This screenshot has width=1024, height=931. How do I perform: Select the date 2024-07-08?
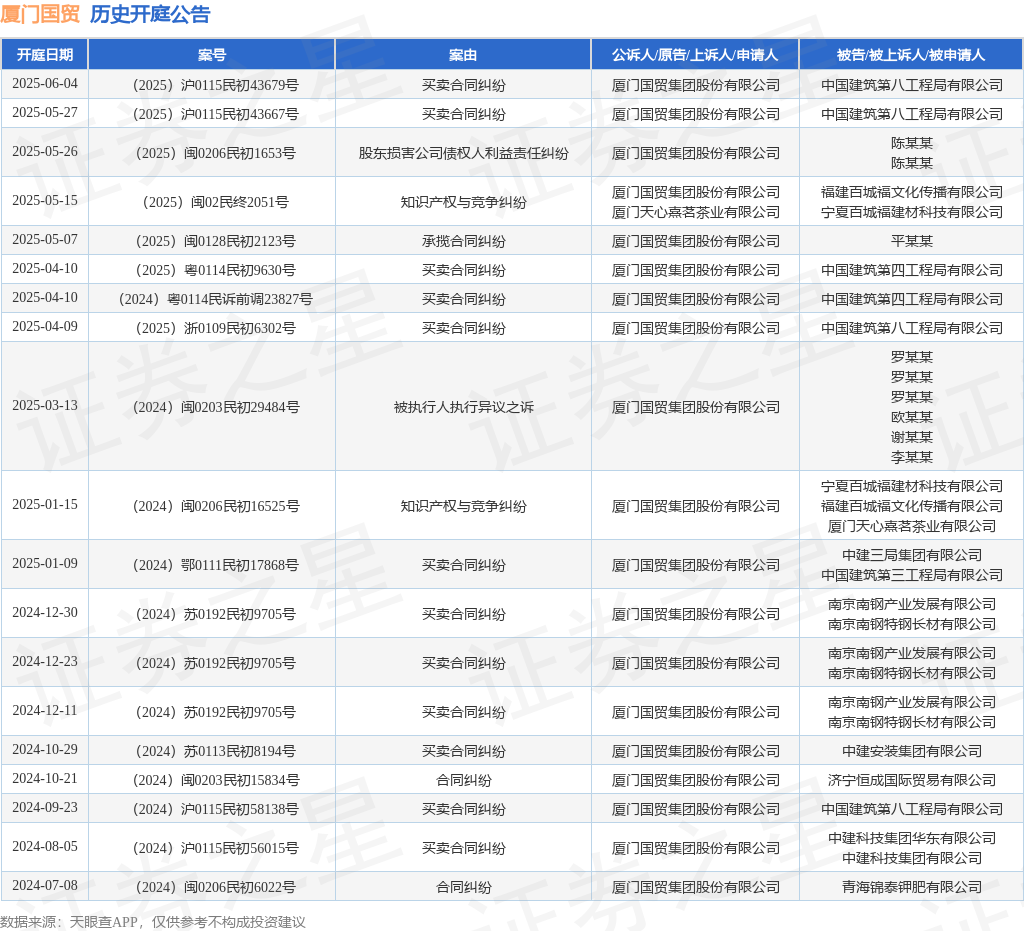pyautogui.click(x=44, y=885)
